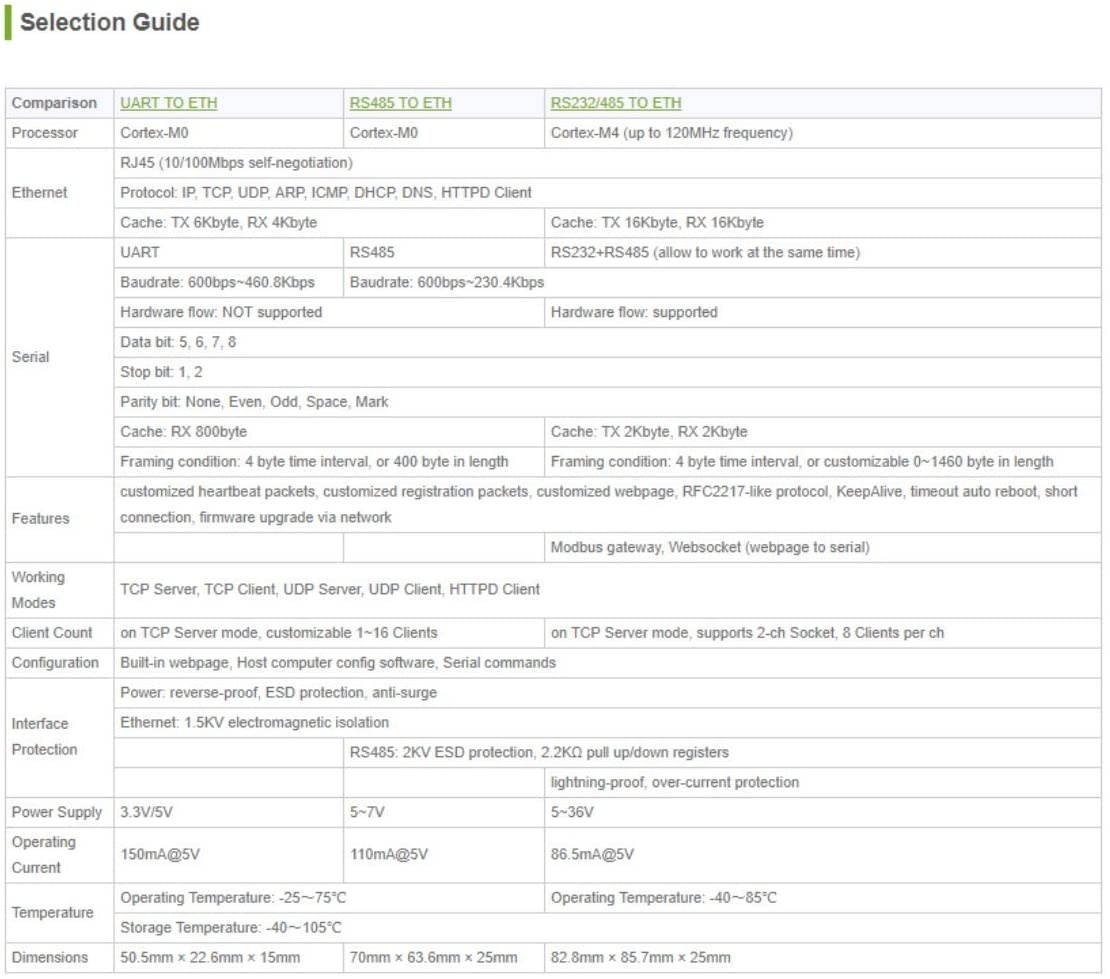The height and width of the screenshot is (979, 1110).
Task: Open the RS485 TO ETH link
Action: 400,103
